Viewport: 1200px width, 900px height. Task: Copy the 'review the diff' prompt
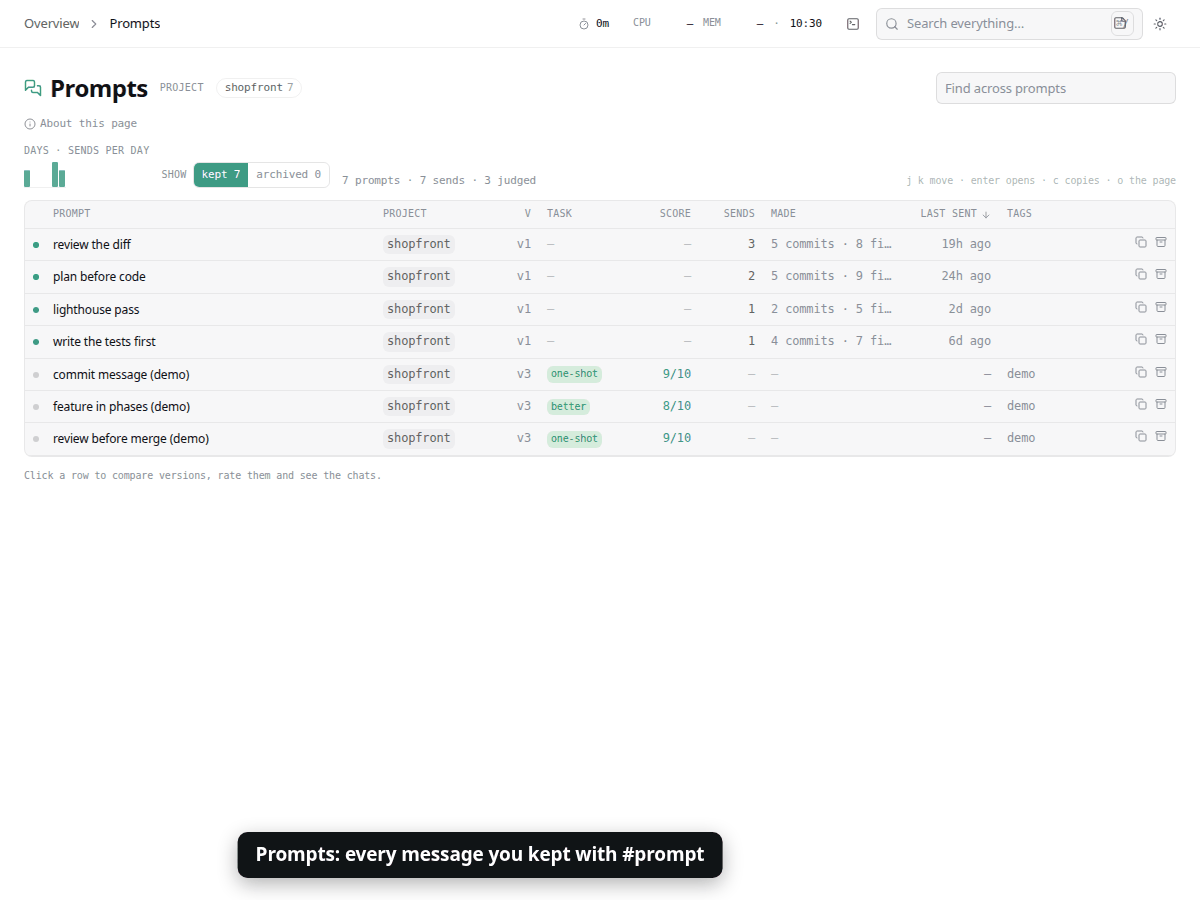[x=1141, y=242]
